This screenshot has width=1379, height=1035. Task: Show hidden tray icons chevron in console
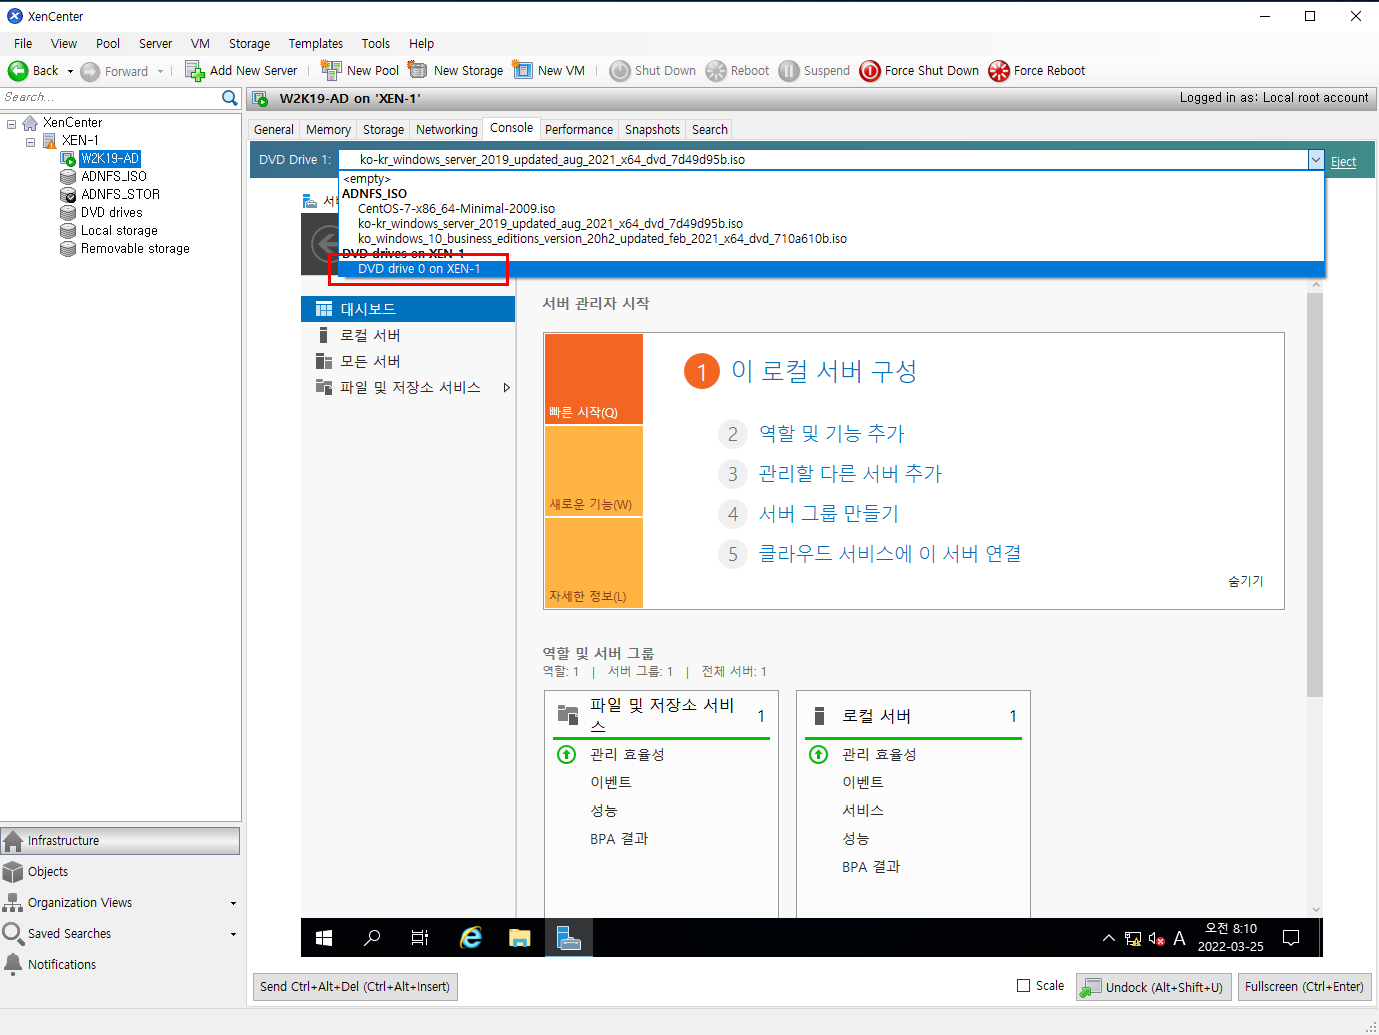point(1108,938)
